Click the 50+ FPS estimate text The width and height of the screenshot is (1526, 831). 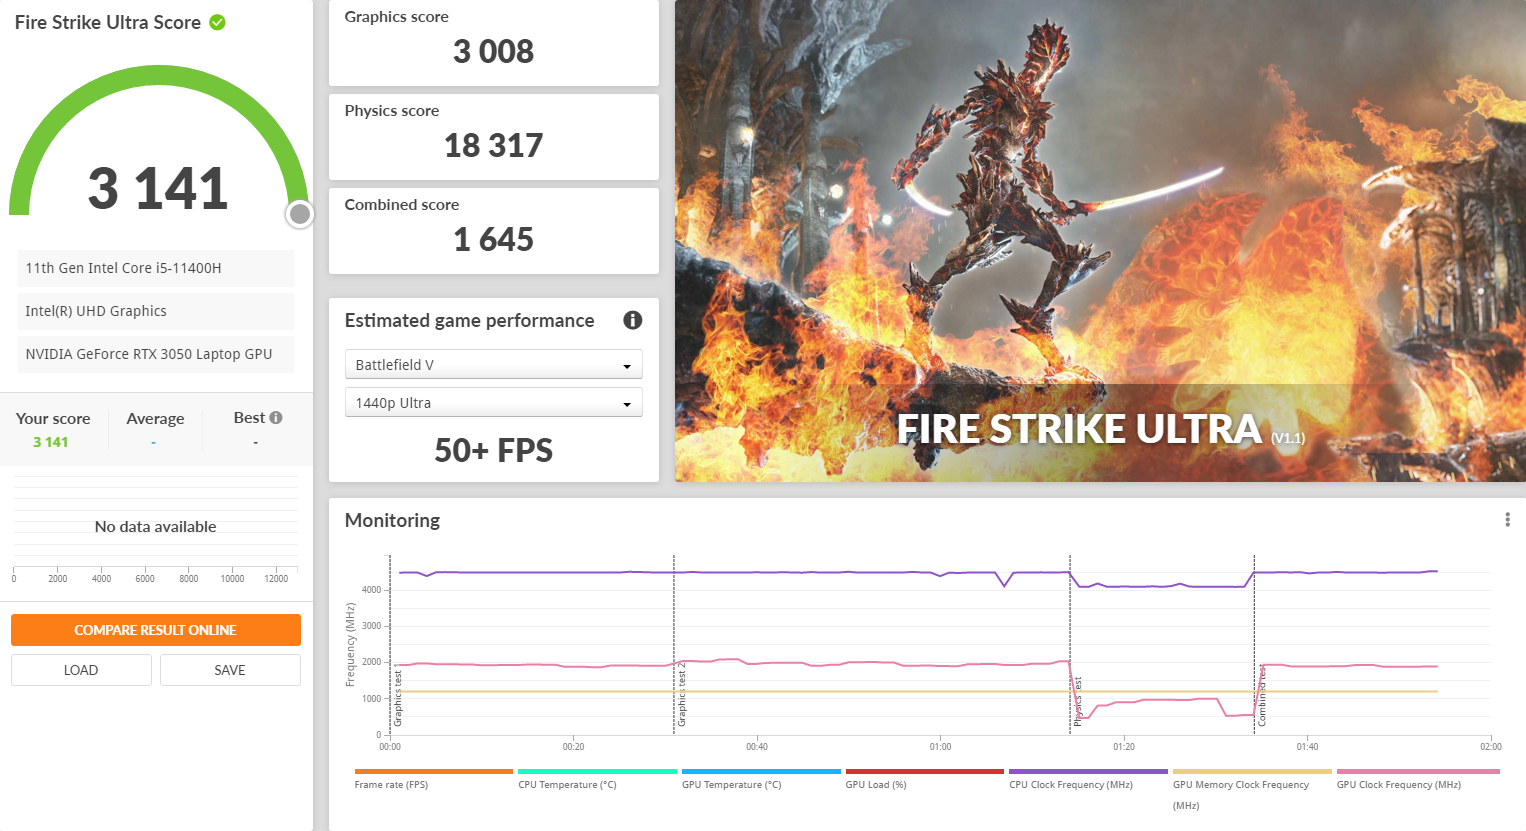coord(493,450)
